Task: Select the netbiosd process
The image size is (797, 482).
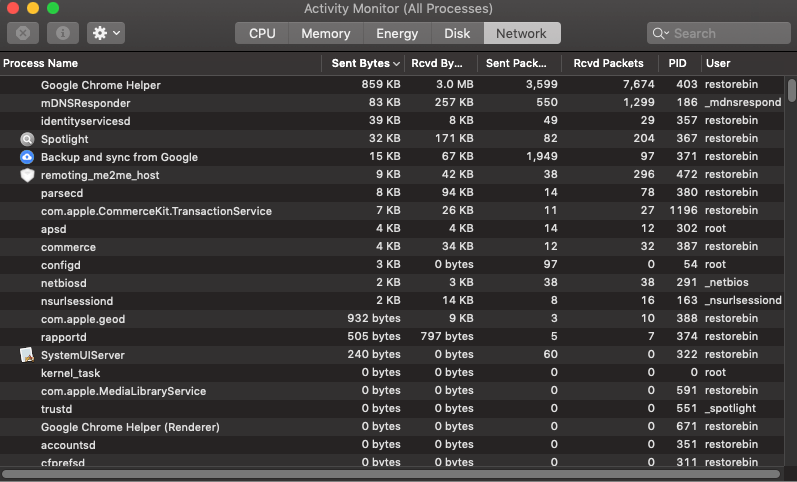Action: (x=64, y=283)
